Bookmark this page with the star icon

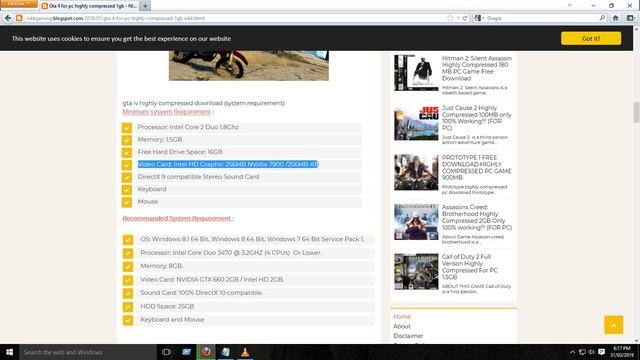[450, 18]
